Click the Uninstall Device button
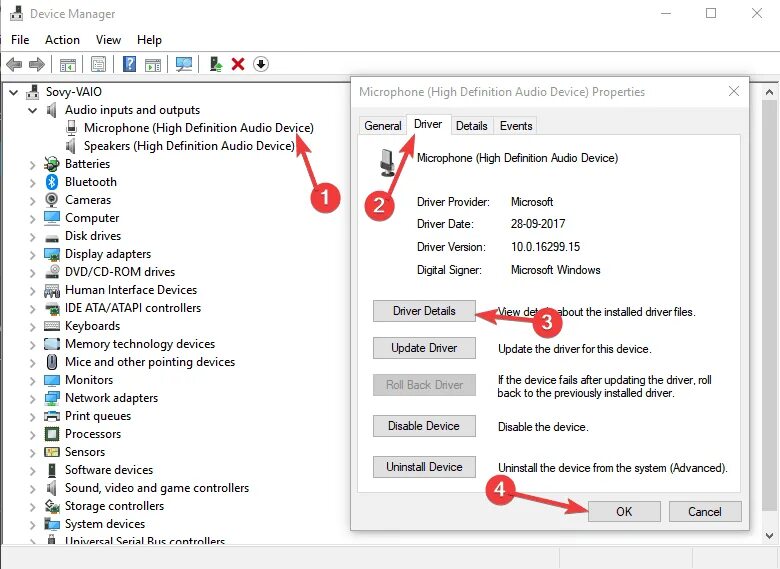 click(424, 467)
